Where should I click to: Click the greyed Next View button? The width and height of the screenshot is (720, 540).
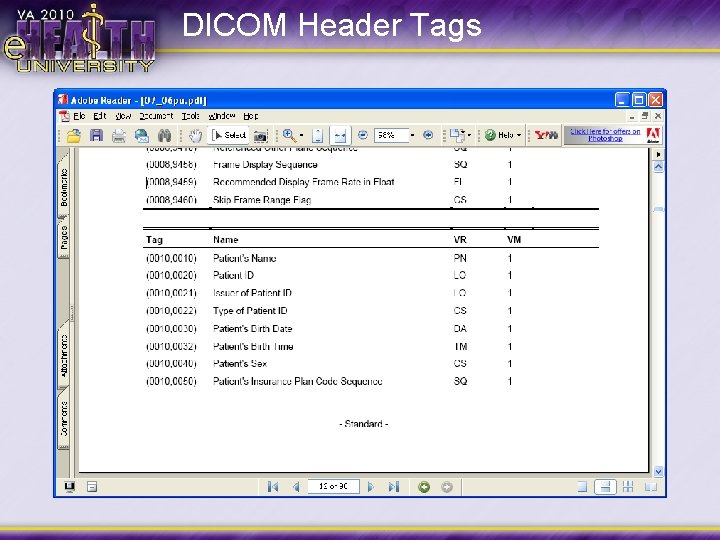(x=447, y=487)
